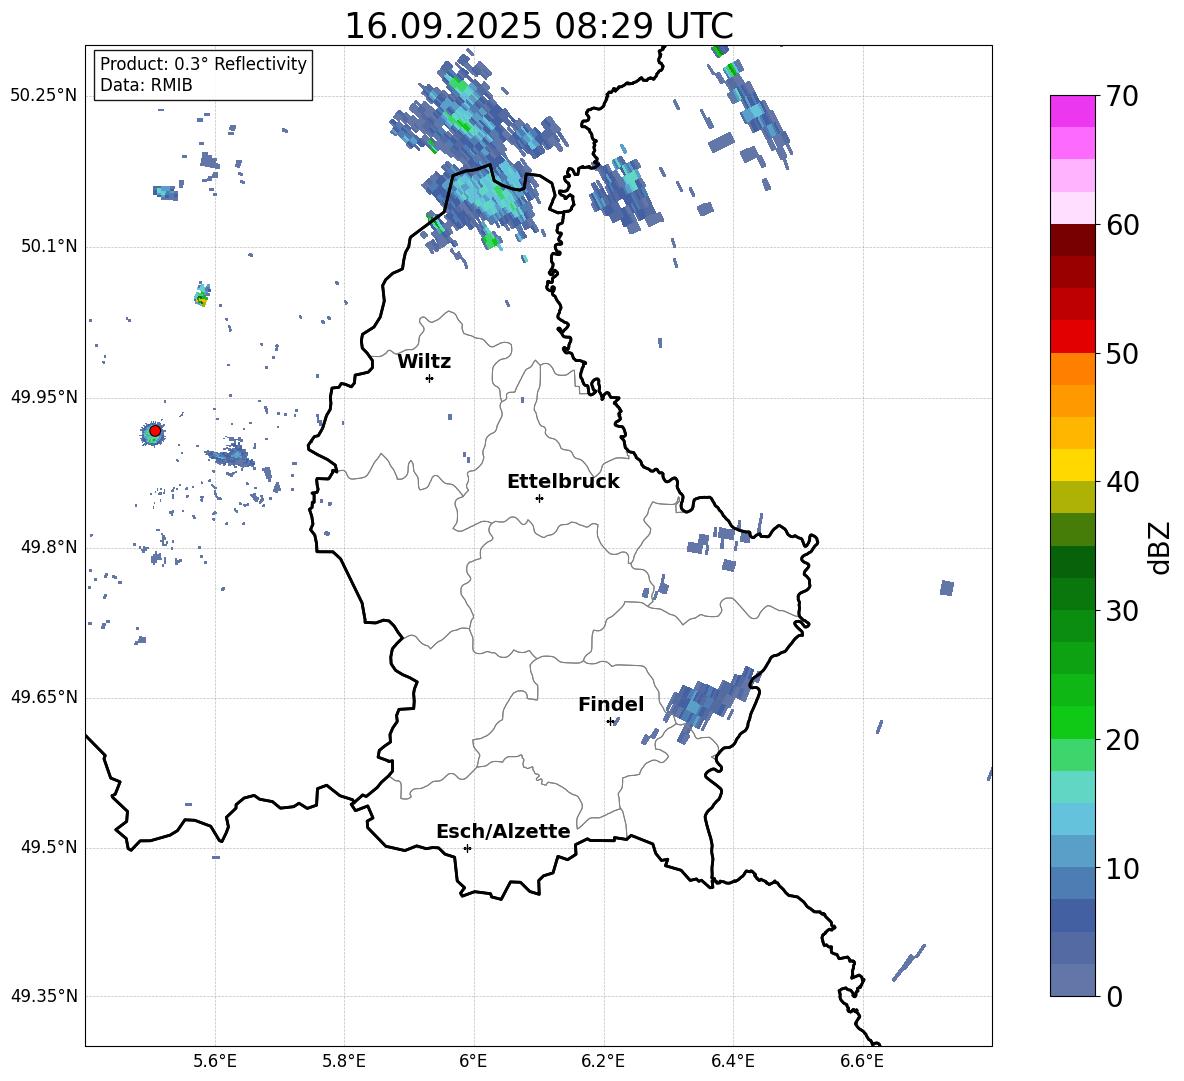The height and width of the screenshot is (1081, 1184).
Task: Click the 6.6°E longitude label
Action: pyautogui.click(x=862, y=1061)
